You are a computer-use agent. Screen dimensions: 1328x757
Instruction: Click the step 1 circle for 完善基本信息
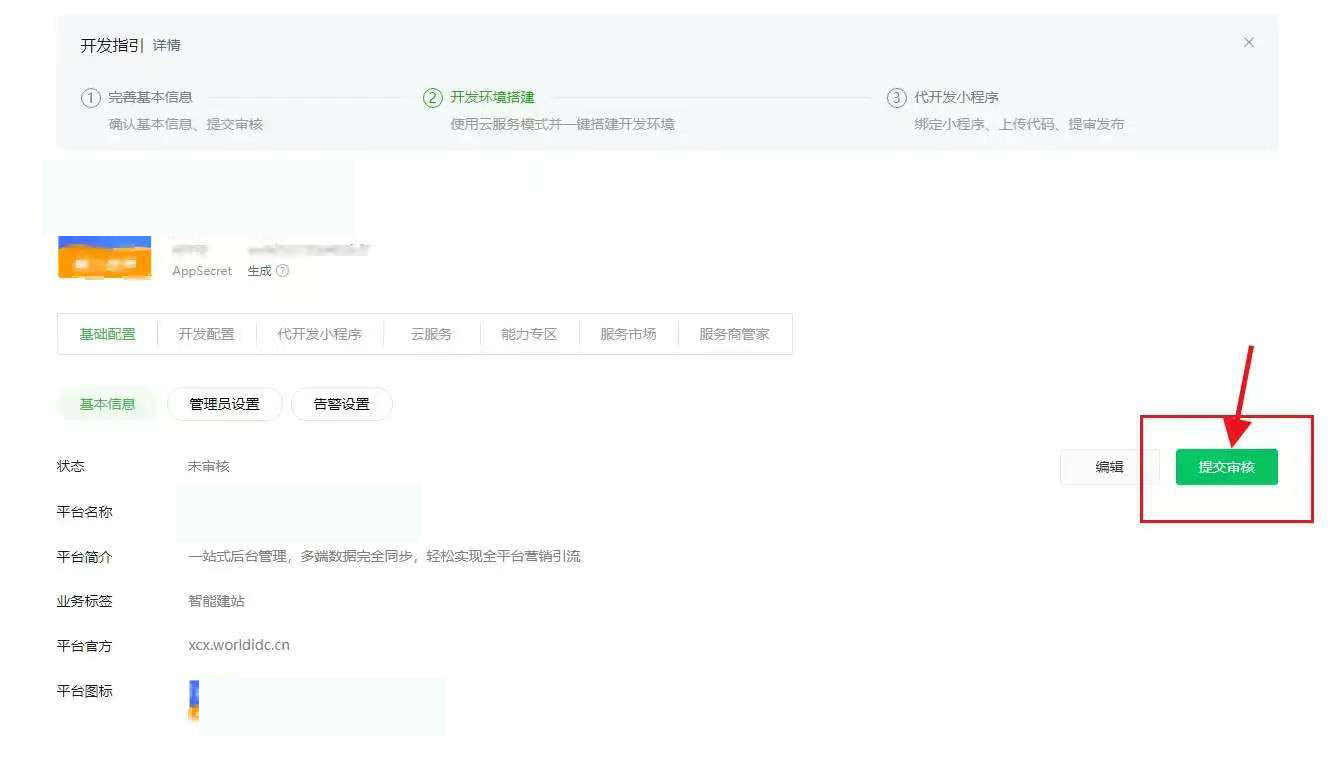point(91,98)
